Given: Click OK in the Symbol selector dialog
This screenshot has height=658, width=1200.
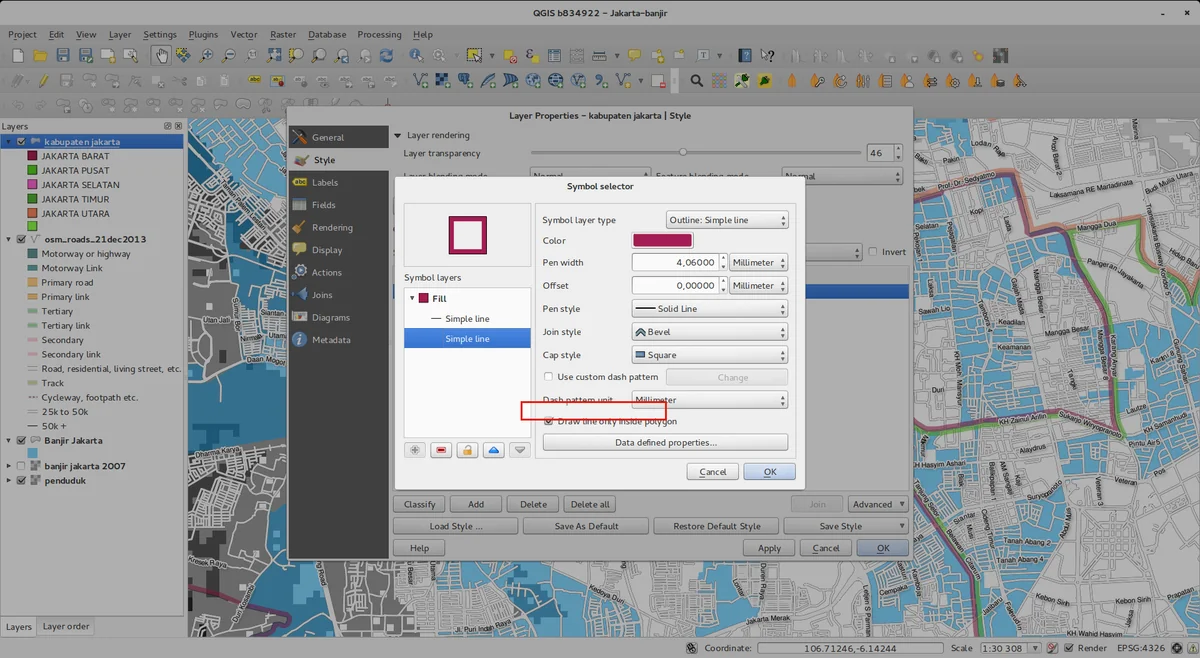Looking at the screenshot, I should coord(769,472).
